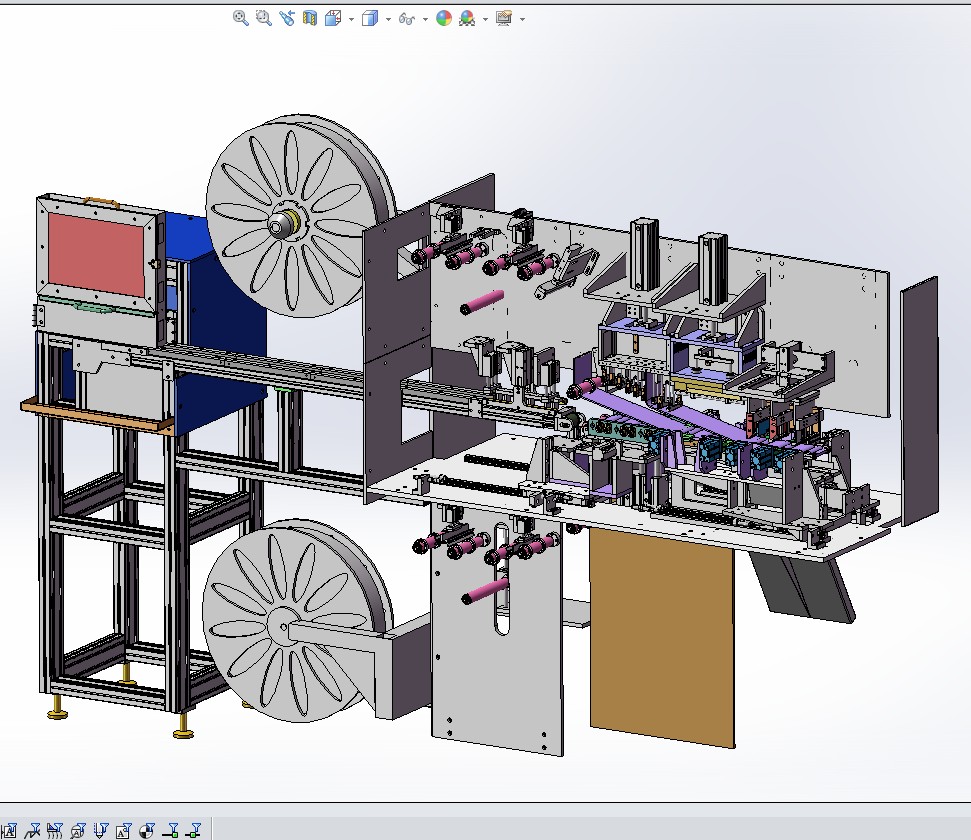Image resolution: width=971 pixels, height=840 pixels.
Task: Click the View Settings monitor icon
Action: point(503,18)
